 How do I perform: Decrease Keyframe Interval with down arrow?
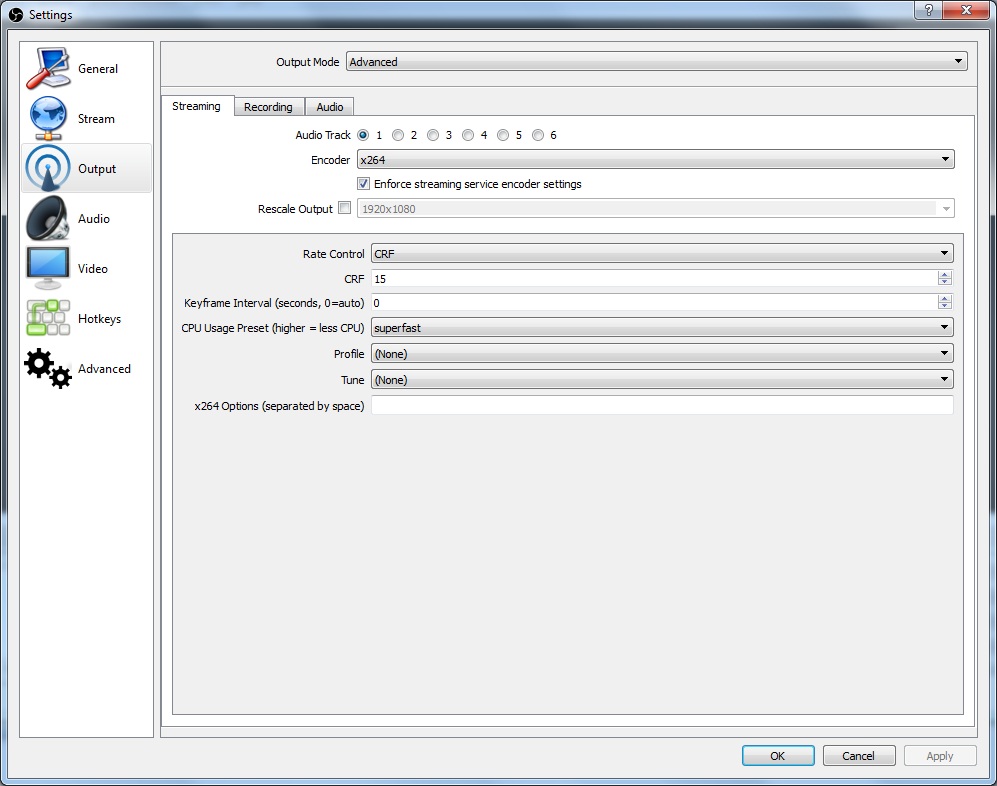click(x=945, y=306)
